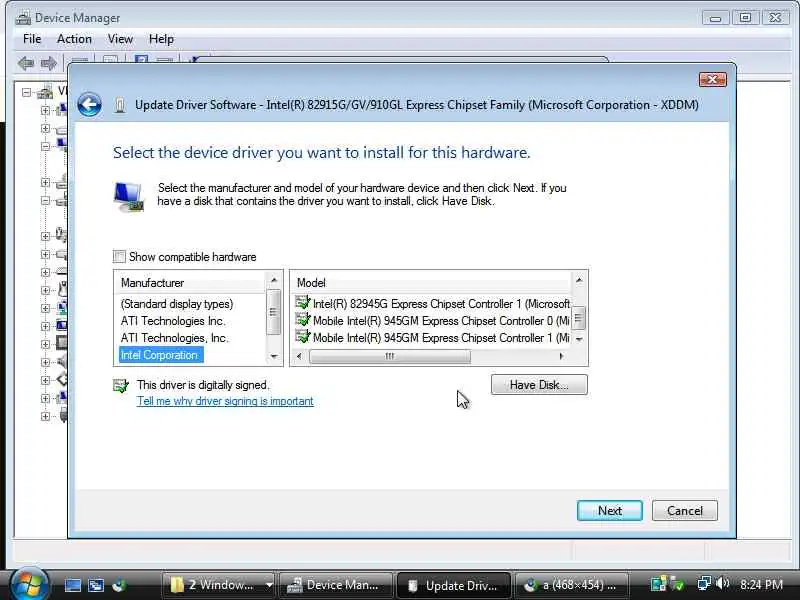Open the driver signing importance link
Screen dimensions: 800x600
pos(225,401)
